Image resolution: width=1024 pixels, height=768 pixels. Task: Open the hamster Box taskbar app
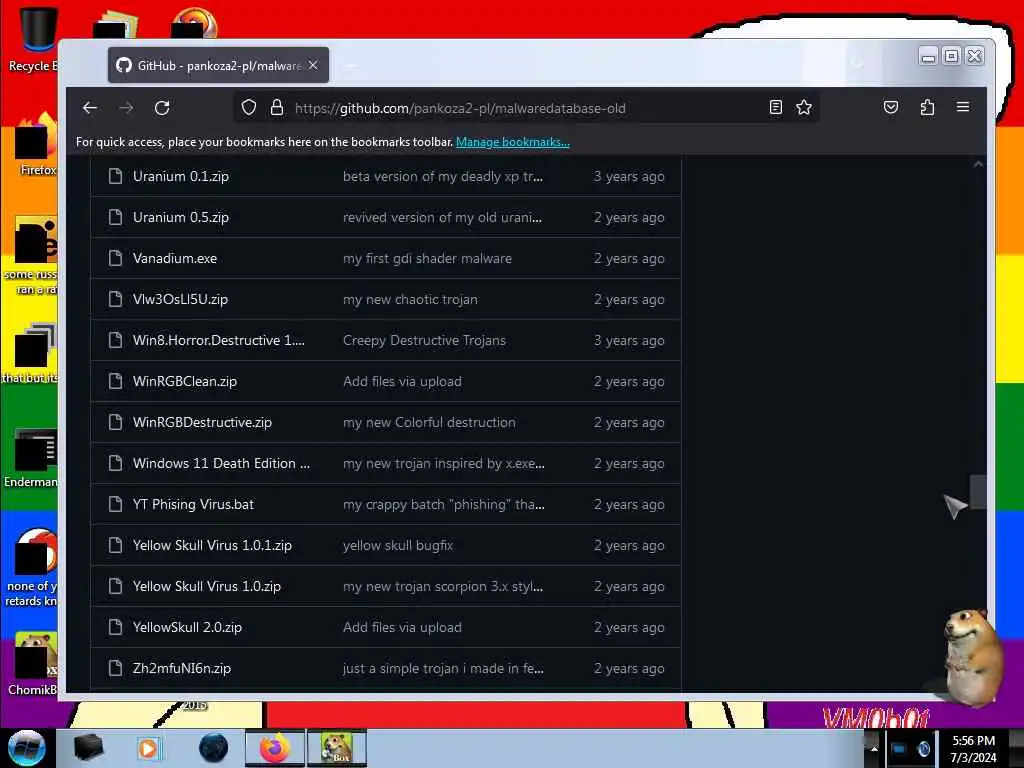[337, 748]
